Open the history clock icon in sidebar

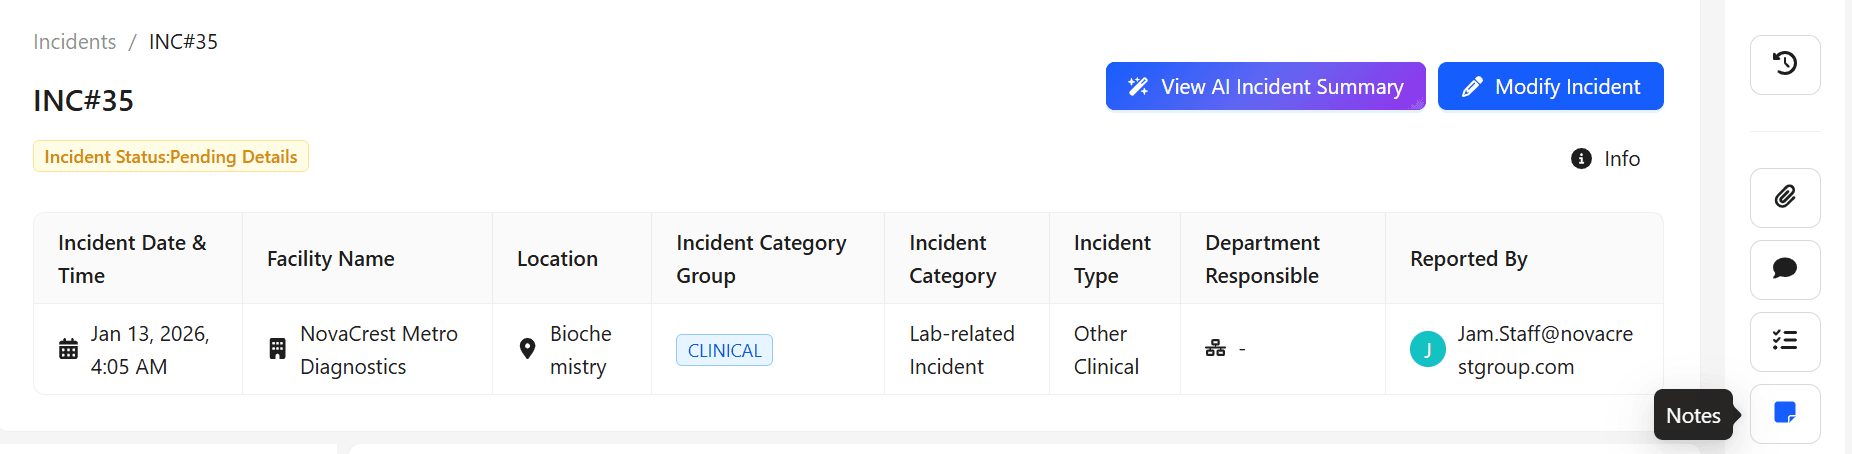coord(1785,64)
